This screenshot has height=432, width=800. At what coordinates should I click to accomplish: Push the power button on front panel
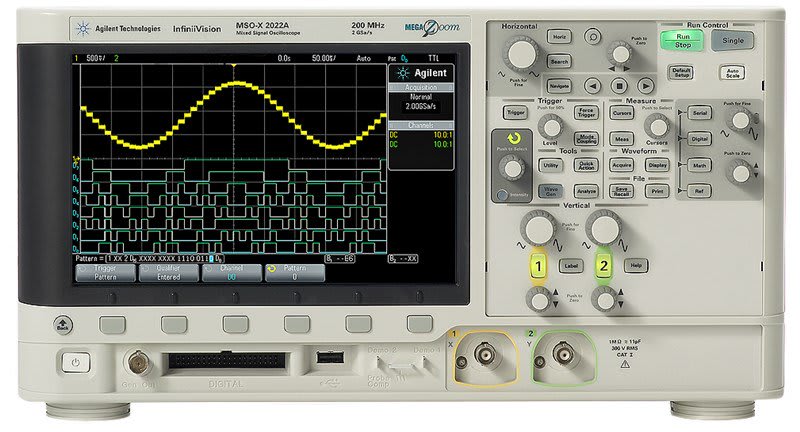pyautogui.click(x=76, y=363)
